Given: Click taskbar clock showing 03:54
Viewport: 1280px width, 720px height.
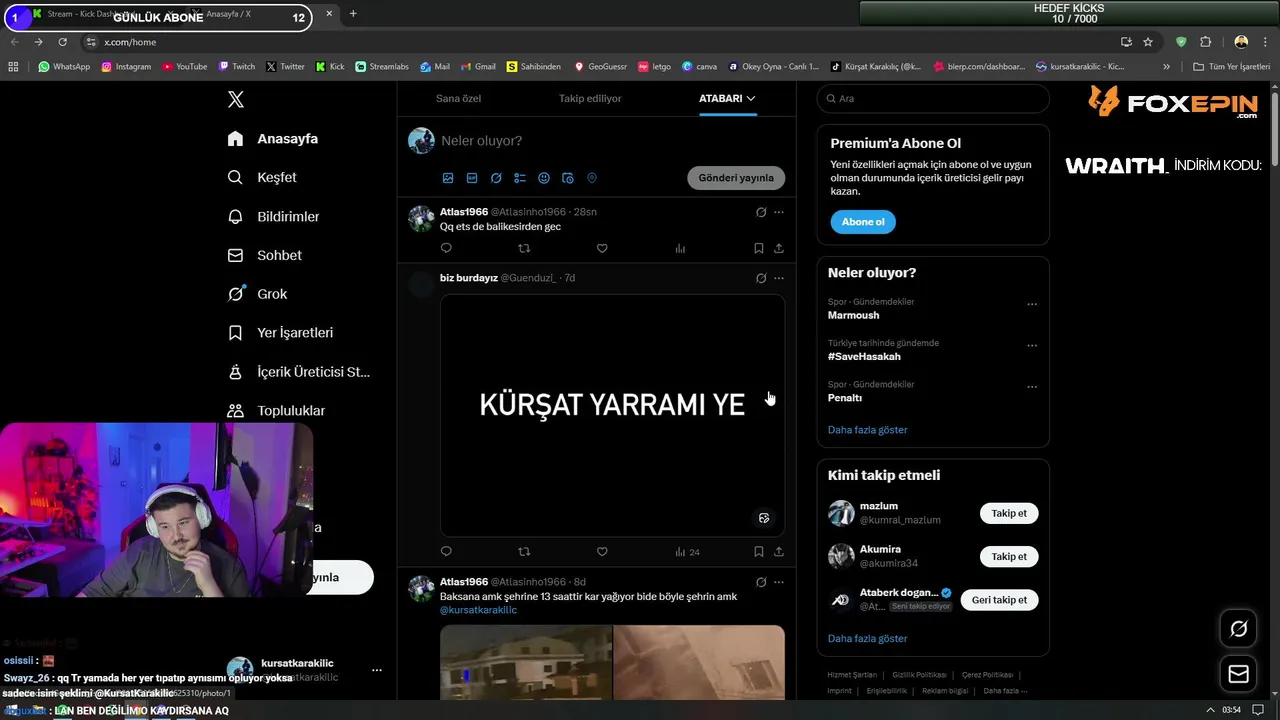Looking at the screenshot, I should click(1231, 710).
